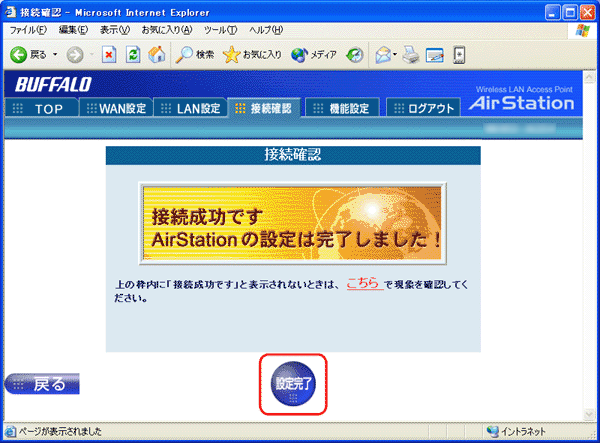600x443 pixels.
Task: Open the お気に入り(A) menu
Action: click(167, 30)
